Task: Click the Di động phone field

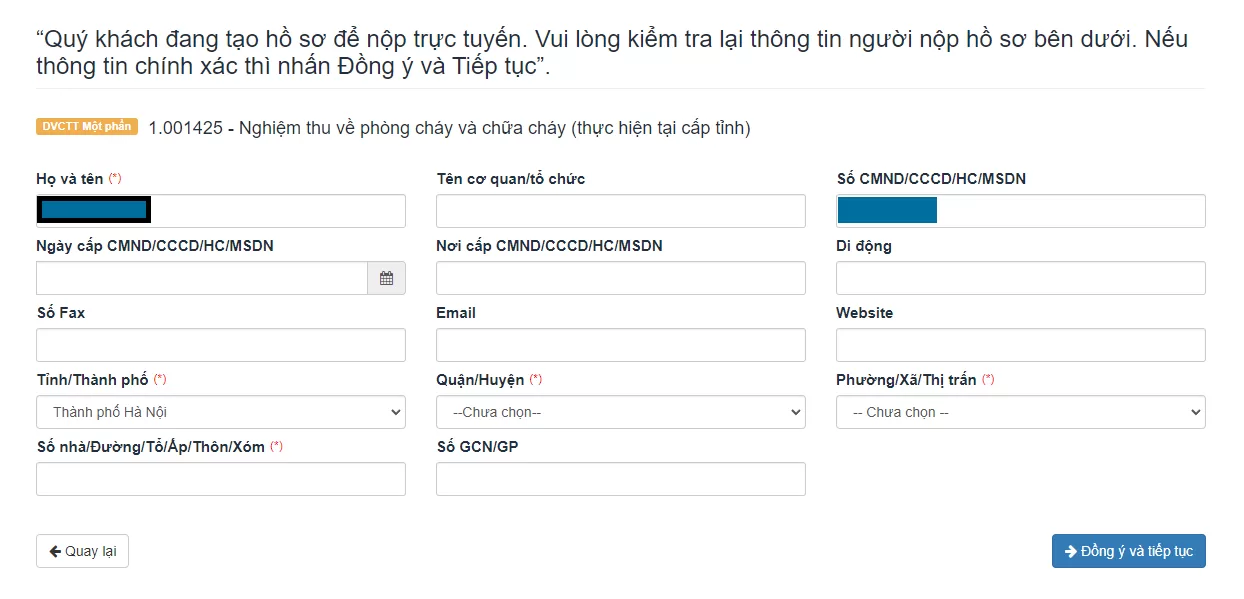Action: (x=1021, y=278)
